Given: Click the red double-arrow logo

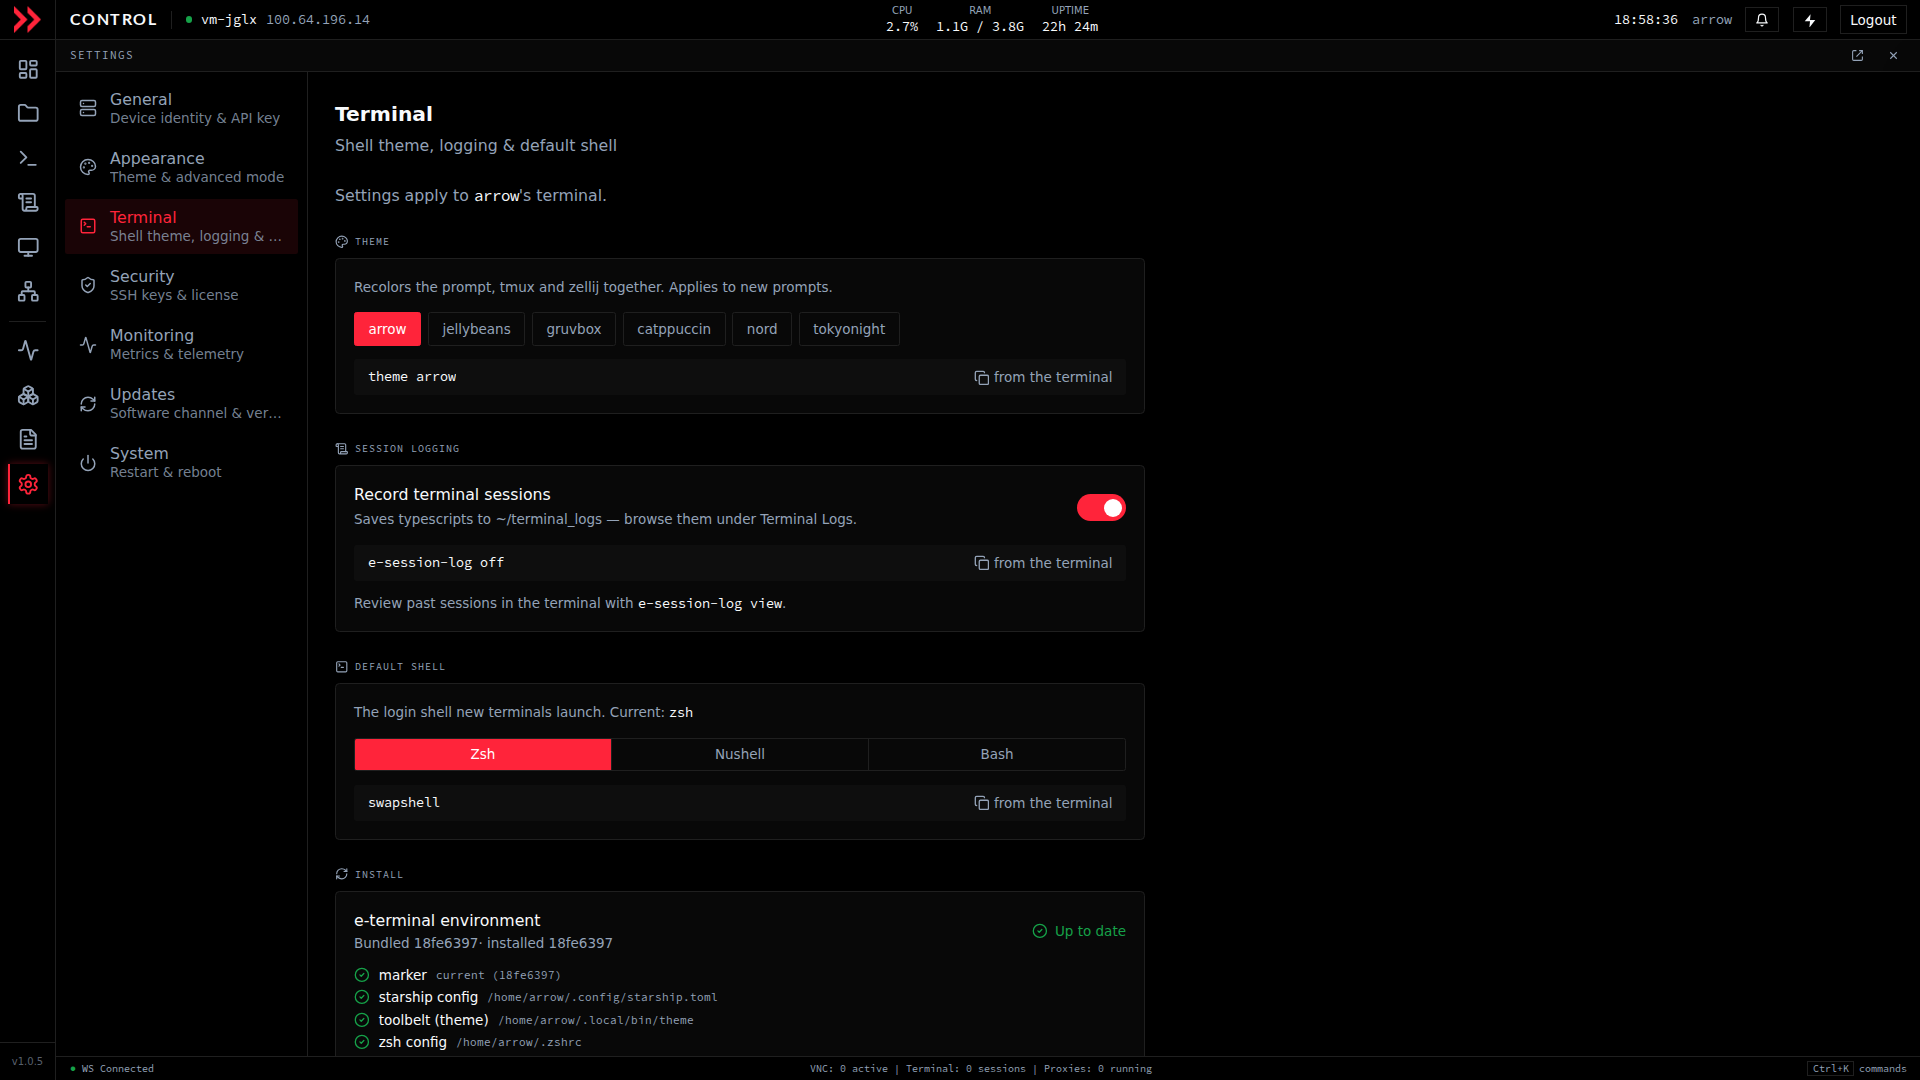Looking at the screenshot, I should [x=27, y=19].
